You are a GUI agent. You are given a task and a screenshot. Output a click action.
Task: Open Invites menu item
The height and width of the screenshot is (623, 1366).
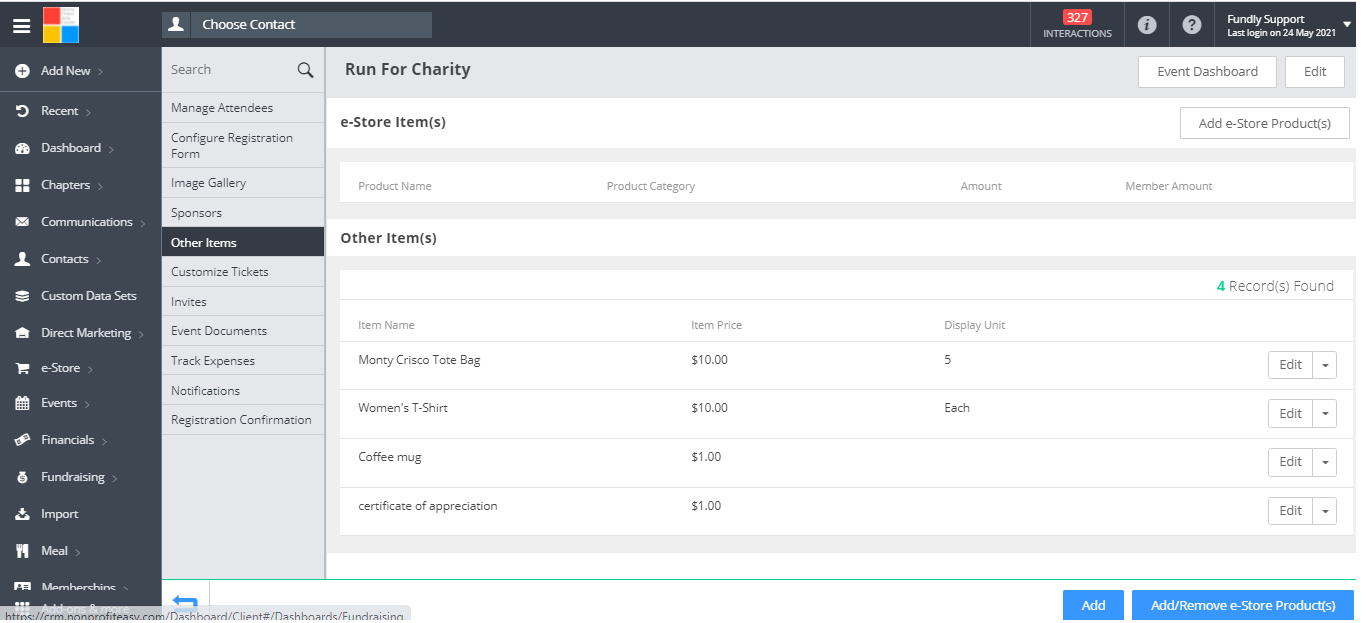(243, 301)
